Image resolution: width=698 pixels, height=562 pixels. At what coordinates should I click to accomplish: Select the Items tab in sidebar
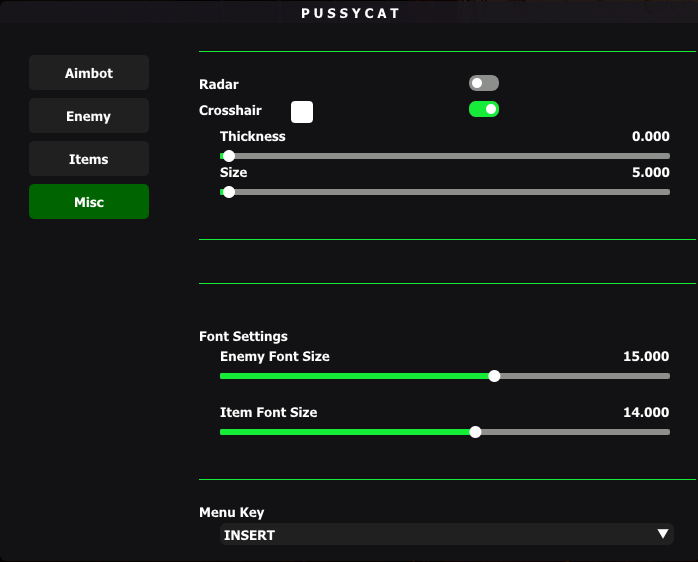pyautogui.click(x=89, y=159)
